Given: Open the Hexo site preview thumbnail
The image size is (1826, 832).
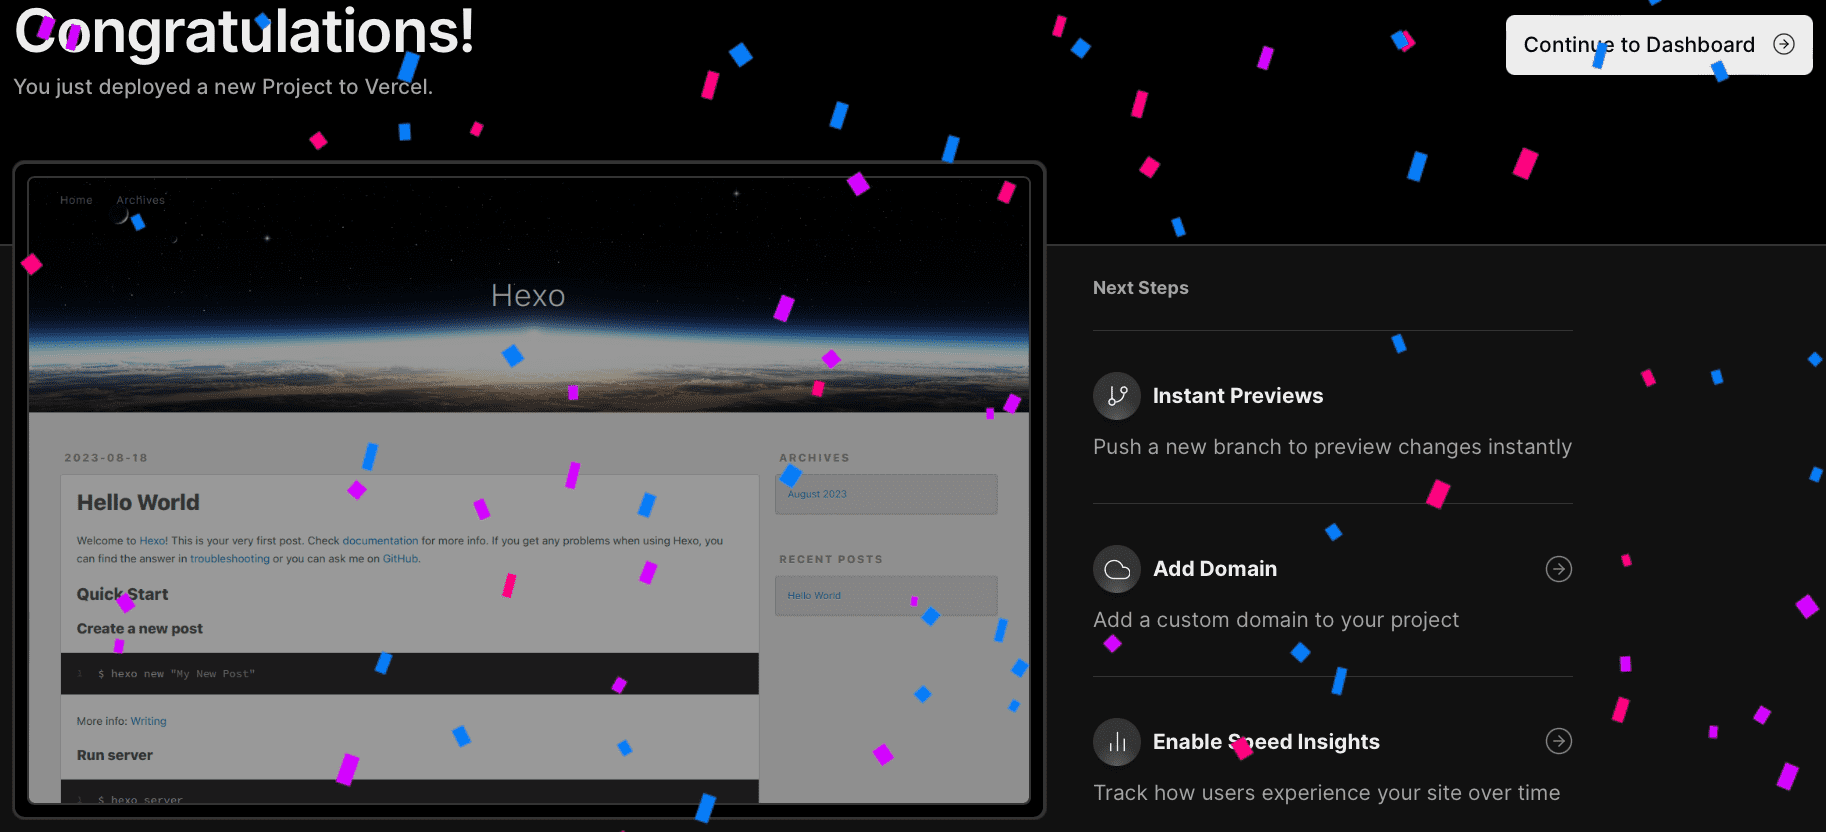Looking at the screenshot, I should (529, 490).
